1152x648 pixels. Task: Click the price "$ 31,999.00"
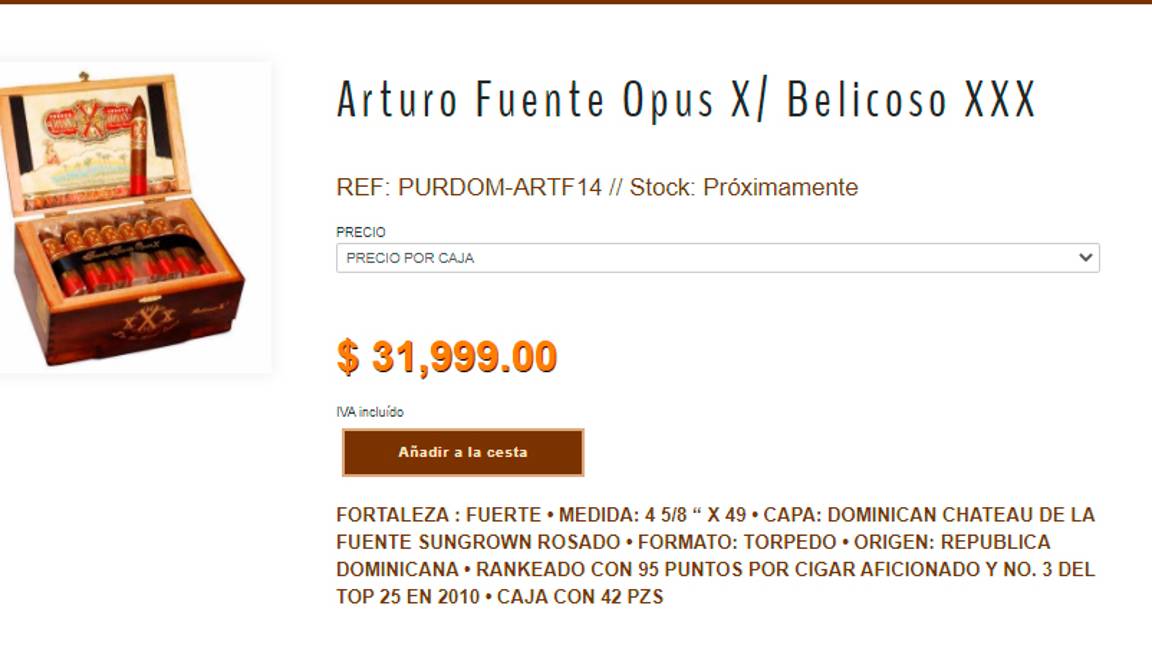pyautogui.click(x=447, y=357)
